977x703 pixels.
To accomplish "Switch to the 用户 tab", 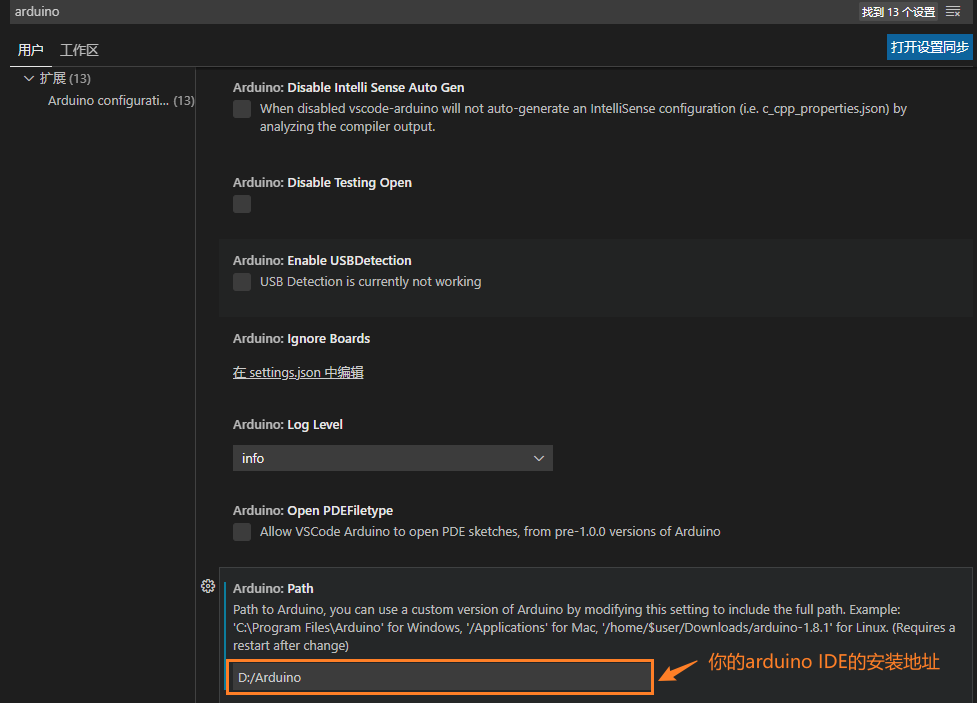I will pyautogui.click(x=31, y=50).
